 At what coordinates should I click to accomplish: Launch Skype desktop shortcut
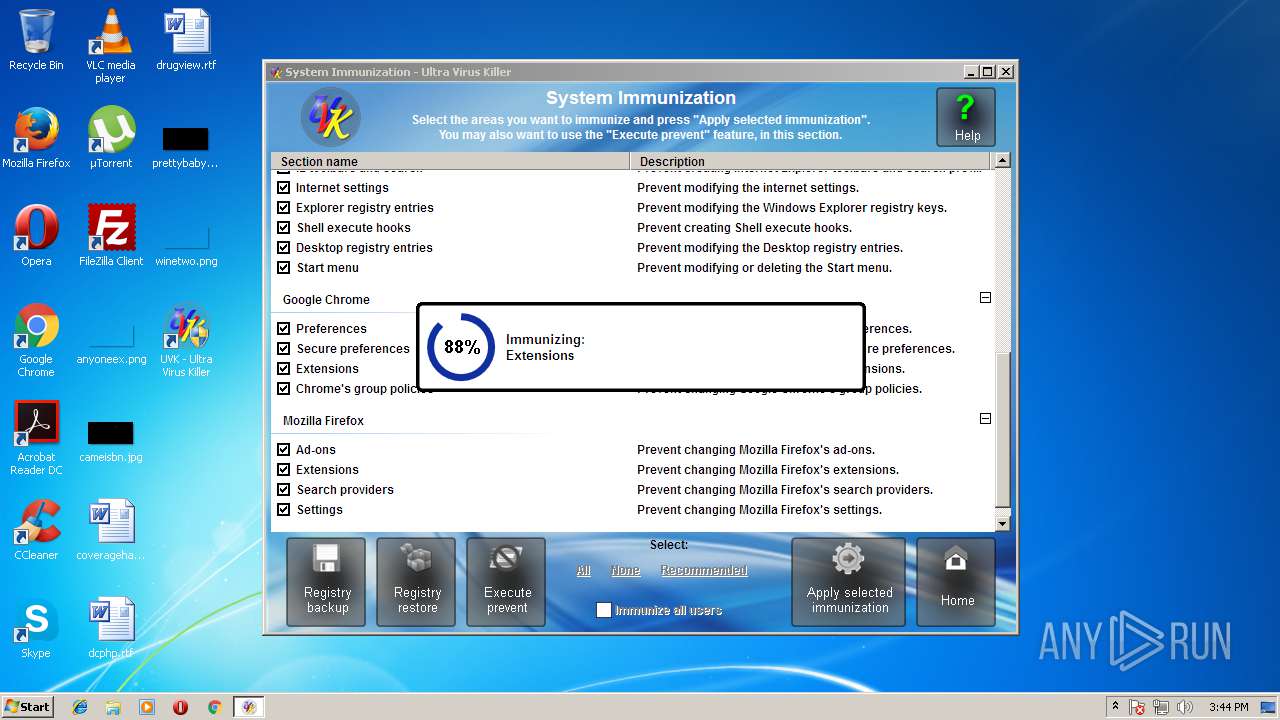(x=36, y=628)
